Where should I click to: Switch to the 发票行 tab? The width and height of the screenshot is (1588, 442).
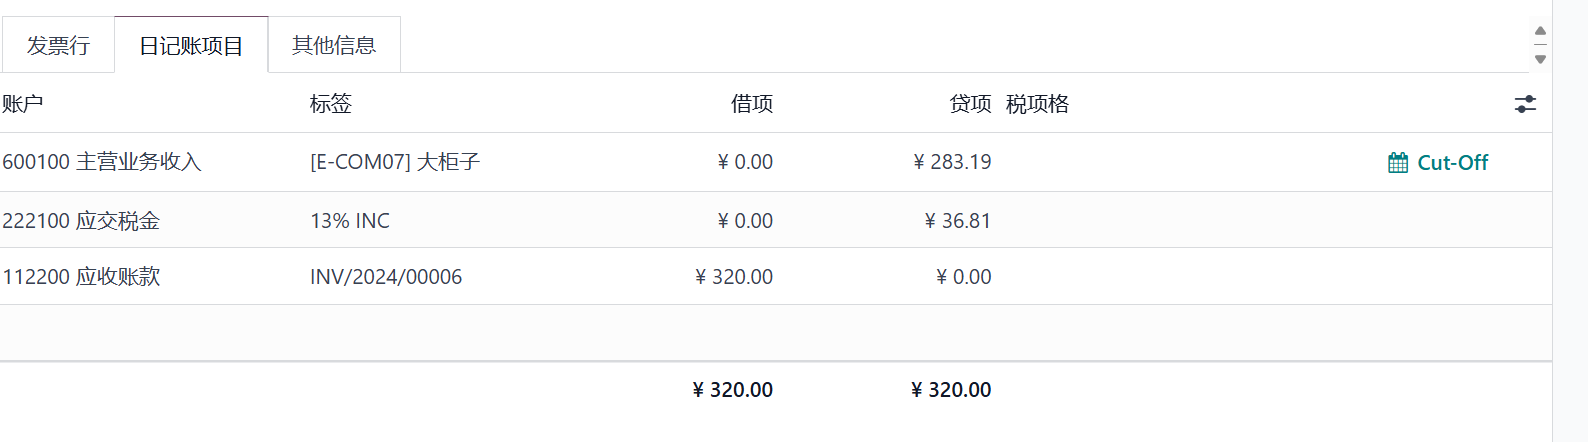point(58,45)
